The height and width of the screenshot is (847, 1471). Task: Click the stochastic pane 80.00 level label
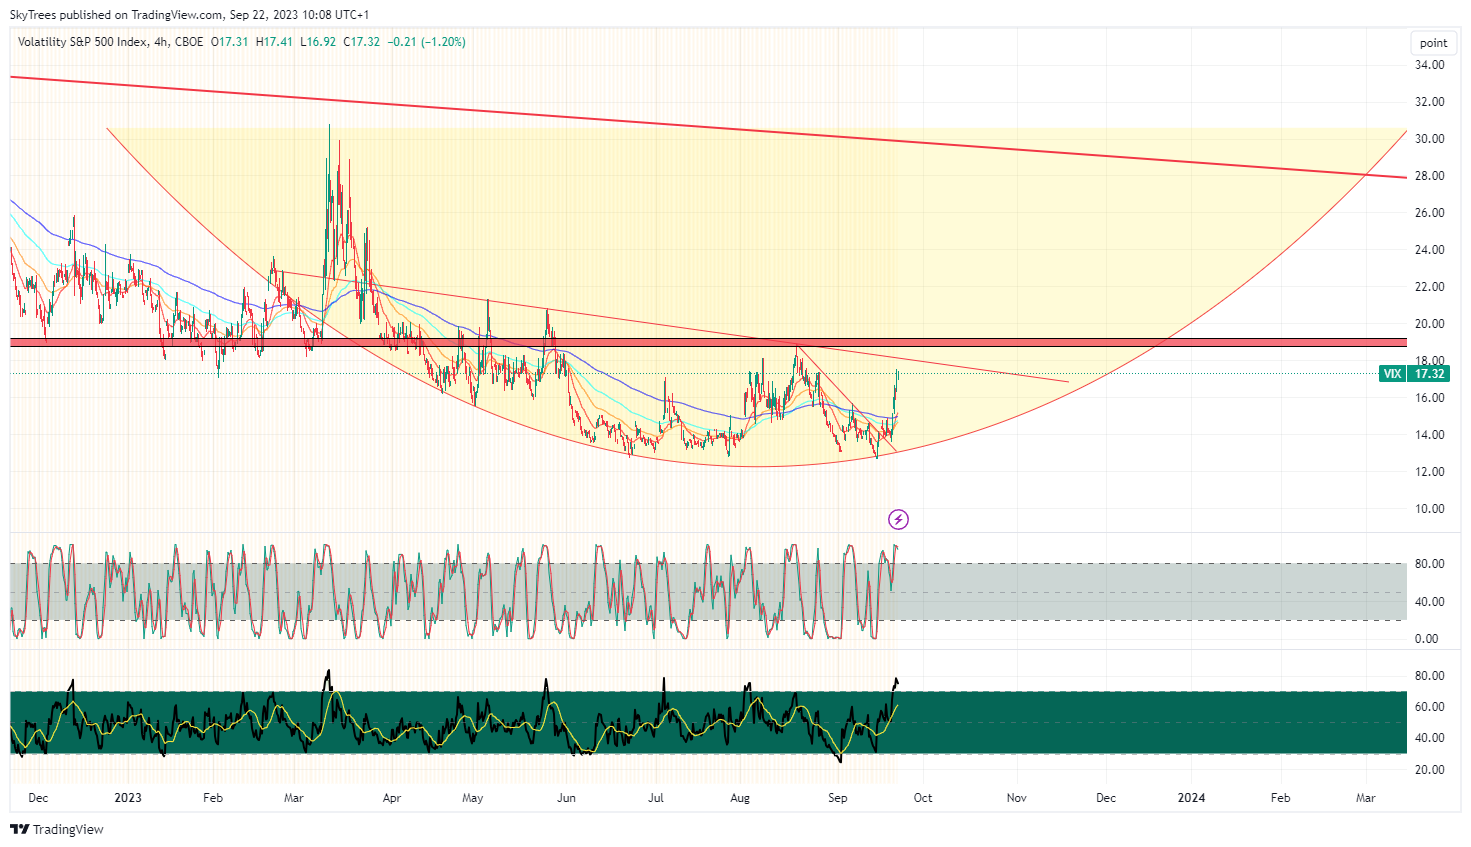coord(1430,564)
